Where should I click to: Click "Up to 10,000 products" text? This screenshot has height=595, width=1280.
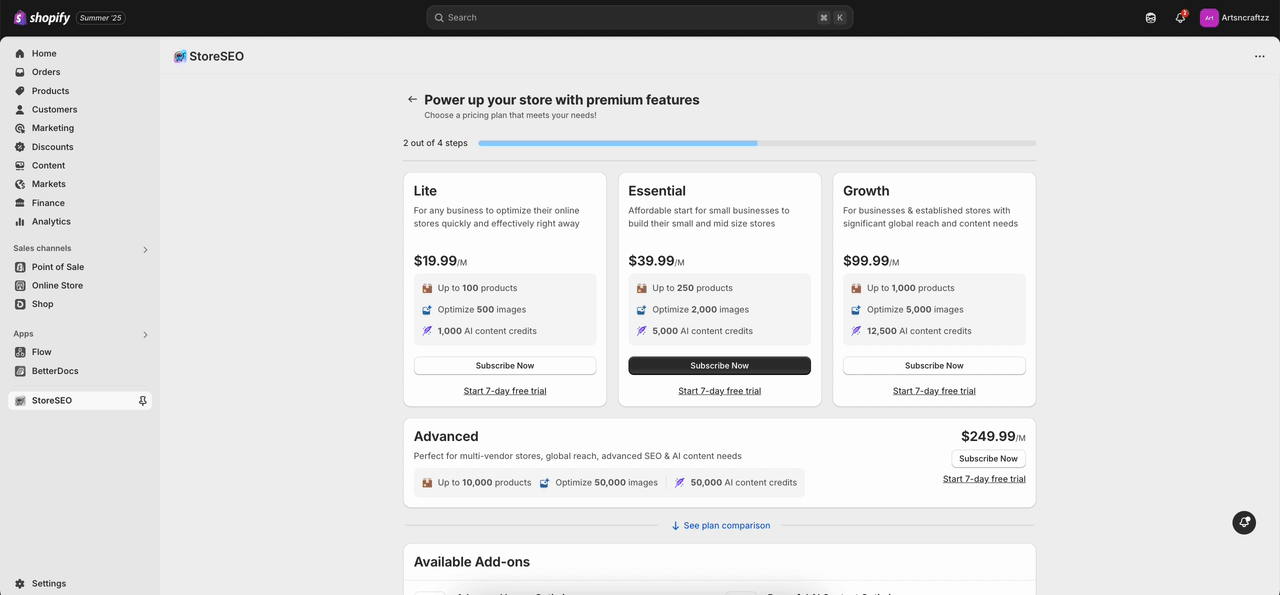(x=484, y=483)
